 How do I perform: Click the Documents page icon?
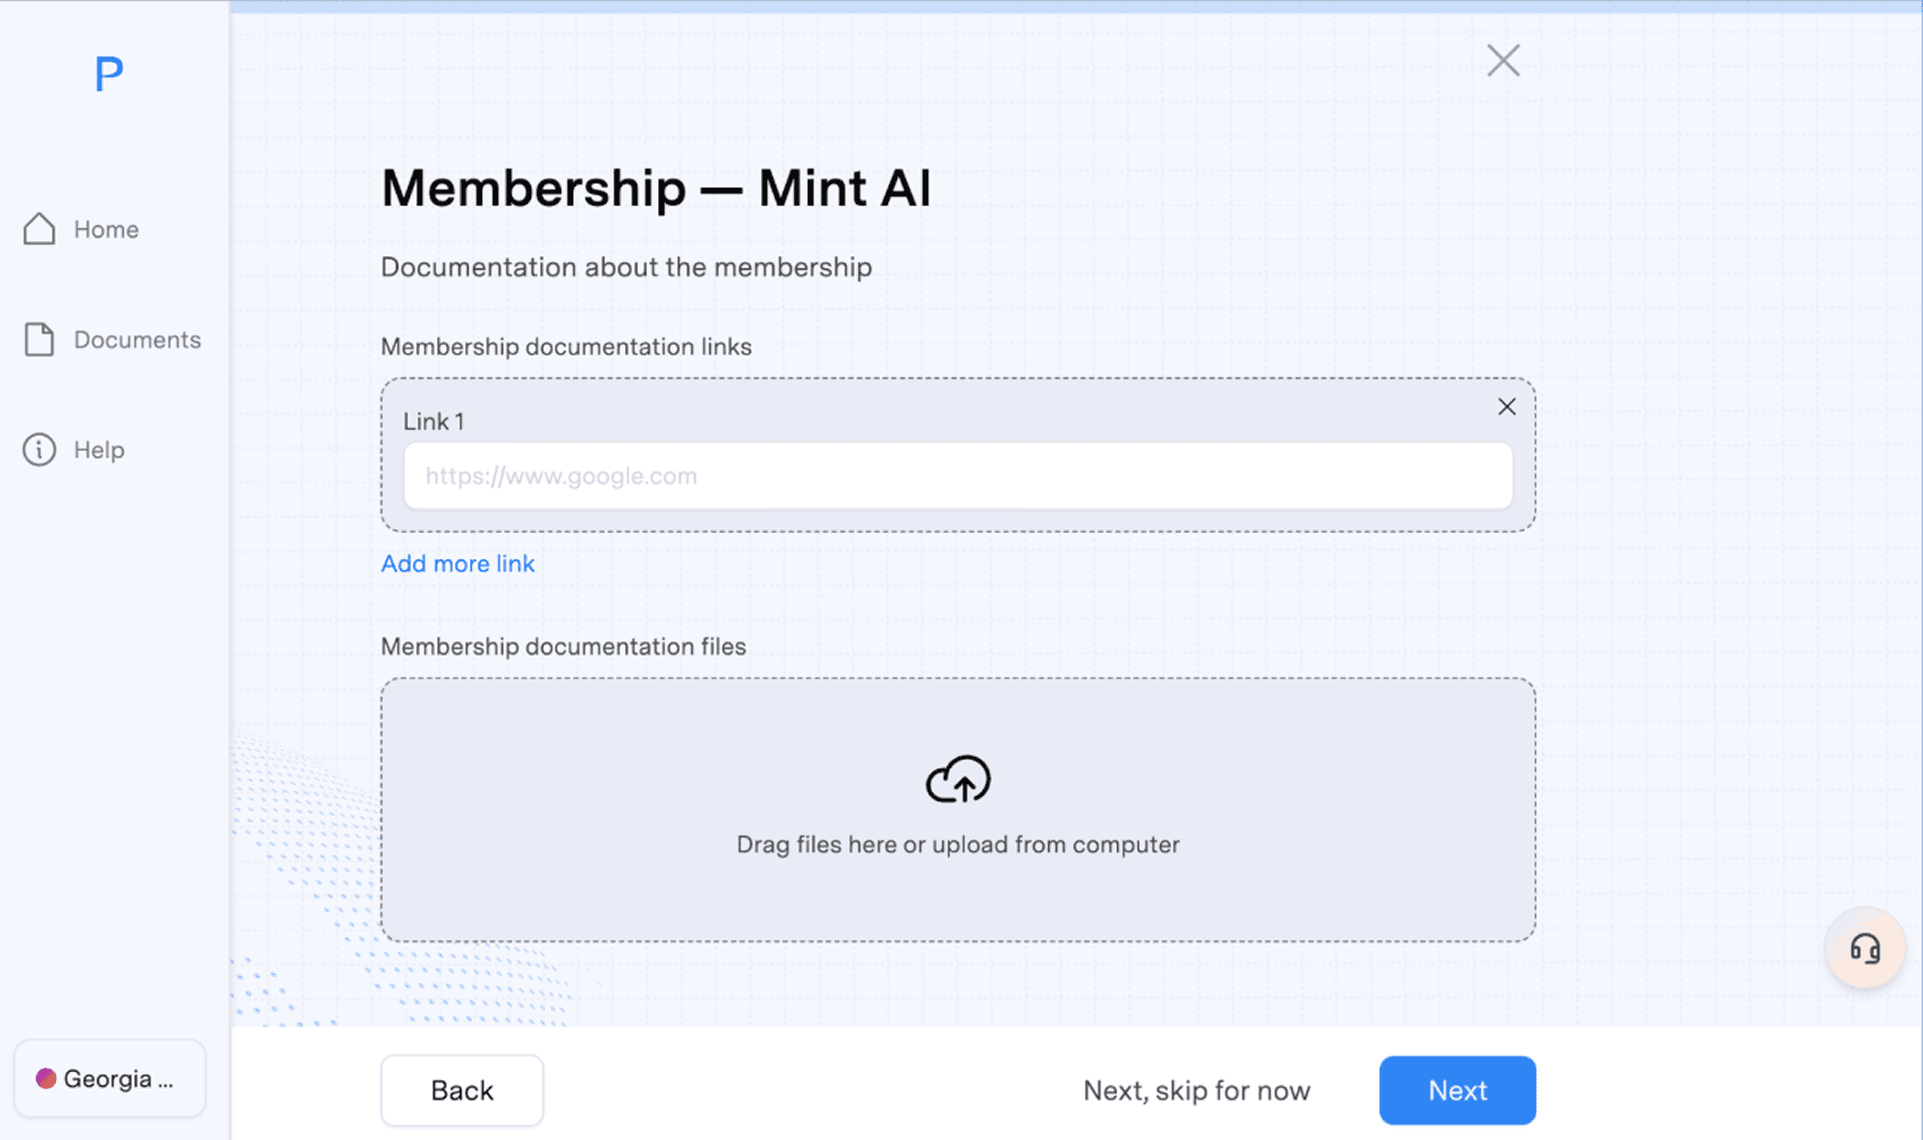[39, 340]
